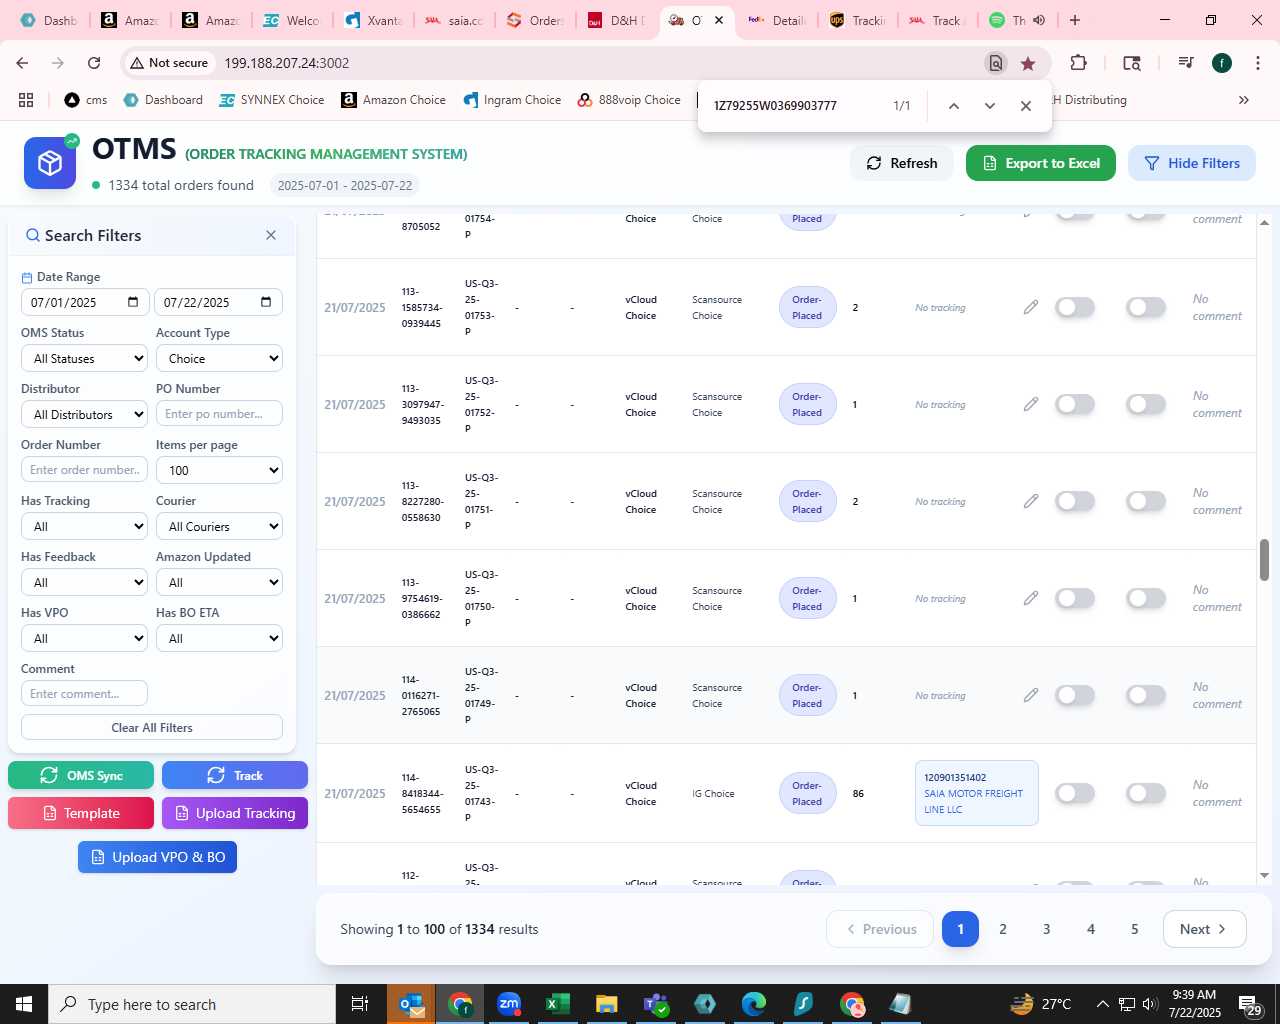Open the Ingram Choice bookmark
This screenshot has height=1024, width=1280.
coord(512,100)
